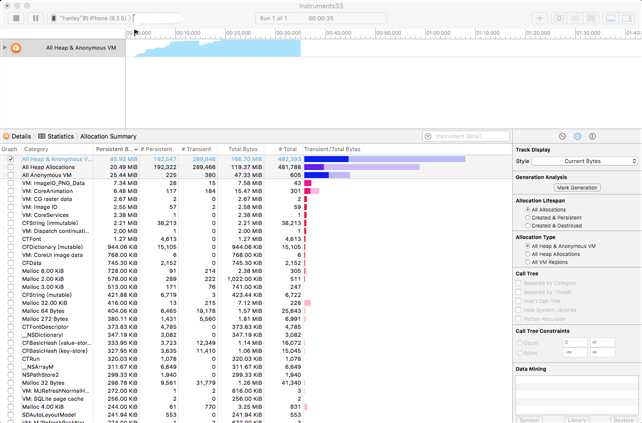Select the Malloc 272 Bytes row
The width and height of the screenshot is (642, 423).
pos(256,319)
